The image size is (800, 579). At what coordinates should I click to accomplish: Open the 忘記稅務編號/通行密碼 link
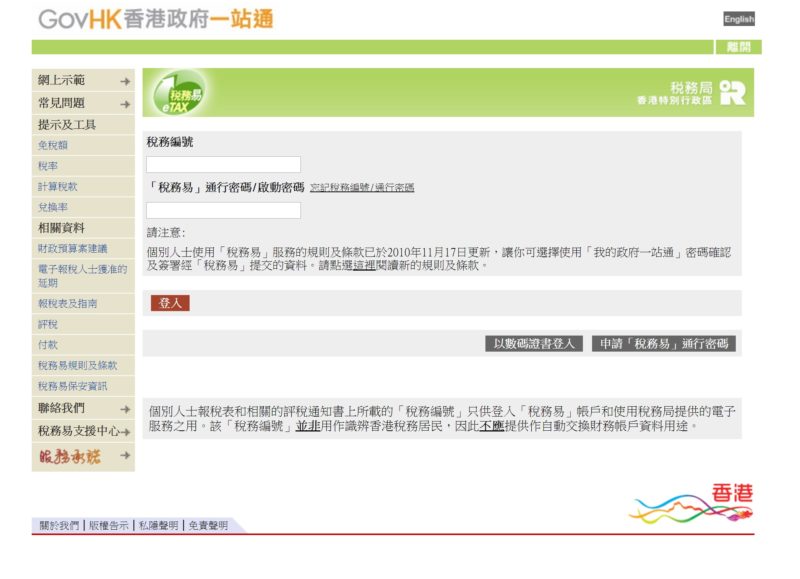click(362, 188)
